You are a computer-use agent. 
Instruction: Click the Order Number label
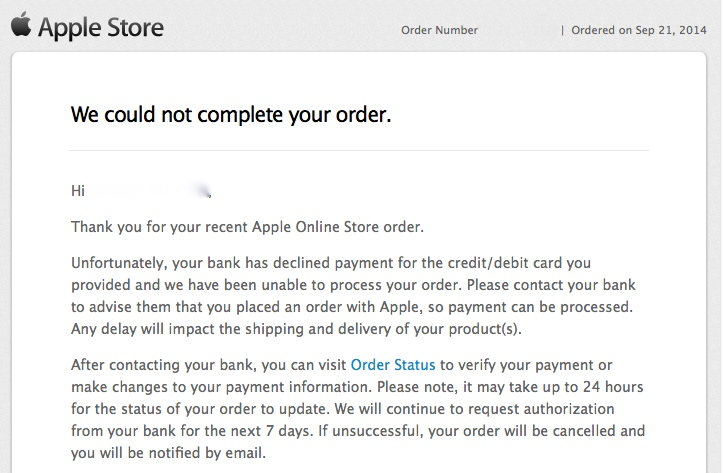coord(439,30)
